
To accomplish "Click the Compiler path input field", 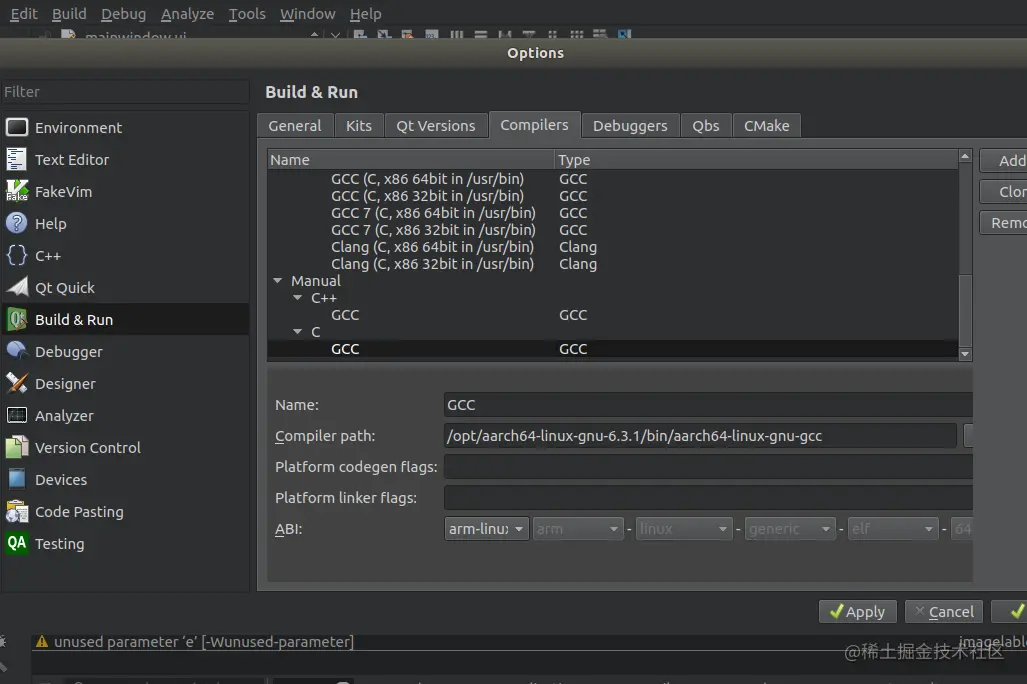I will (700, 436).
